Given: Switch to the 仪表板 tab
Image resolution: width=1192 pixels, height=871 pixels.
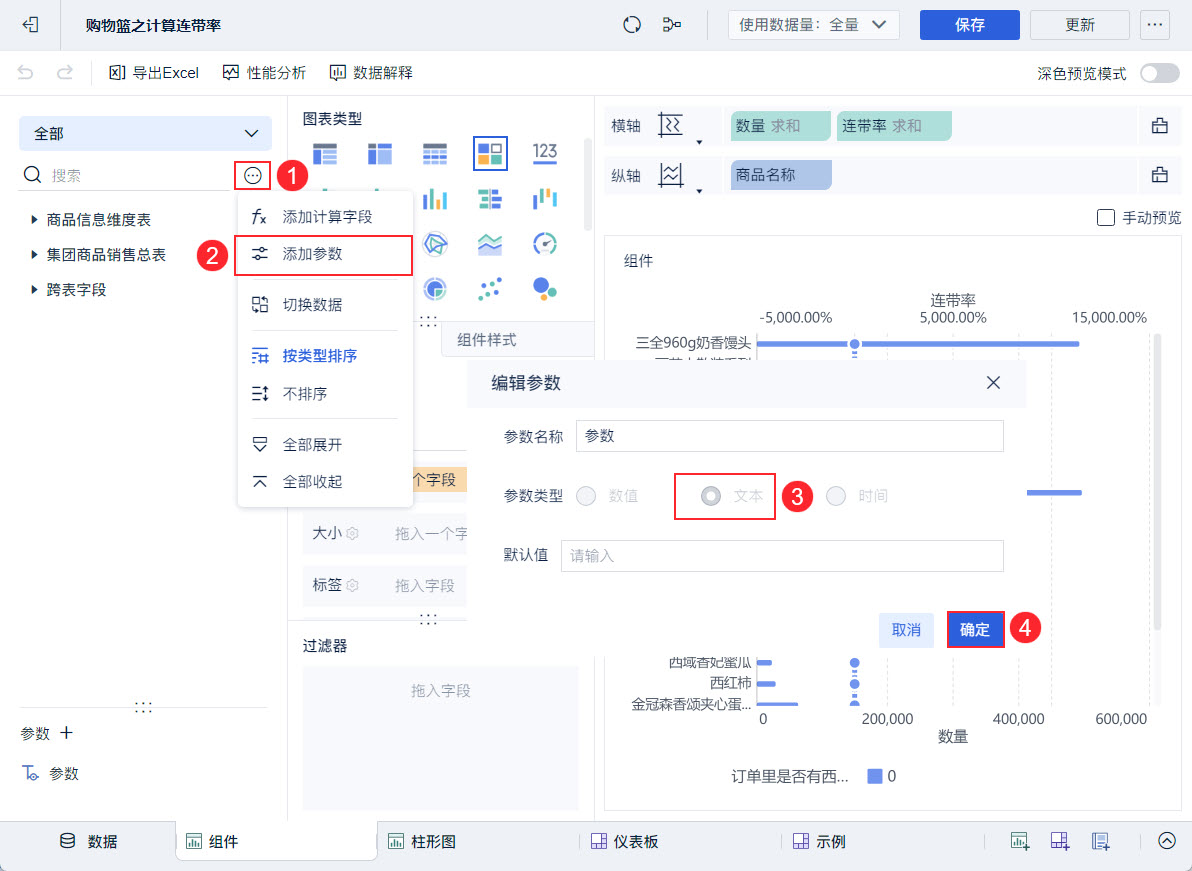Looking at the screenshot, I should point(625,841).
